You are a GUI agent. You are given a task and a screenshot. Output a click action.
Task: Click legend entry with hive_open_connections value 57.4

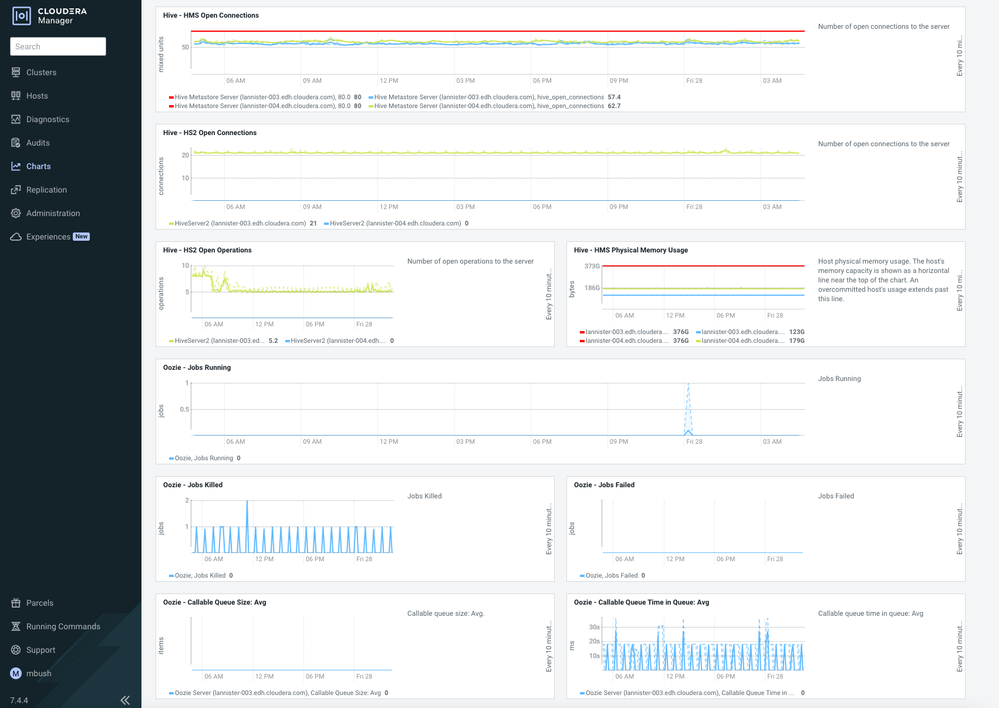[x=494, y=97]
